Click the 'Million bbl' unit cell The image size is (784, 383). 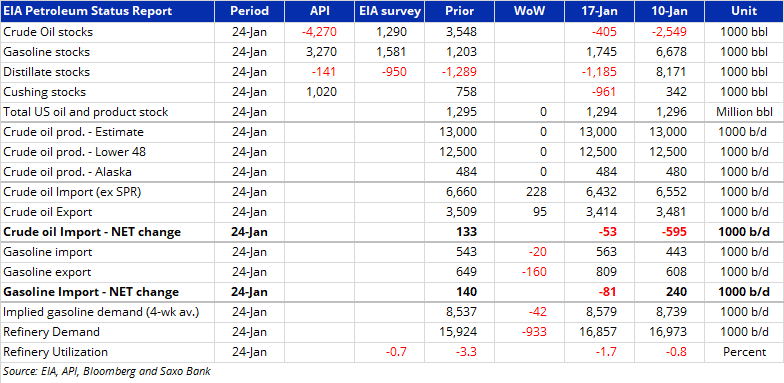pyautogui.click(x=744, y=112)
